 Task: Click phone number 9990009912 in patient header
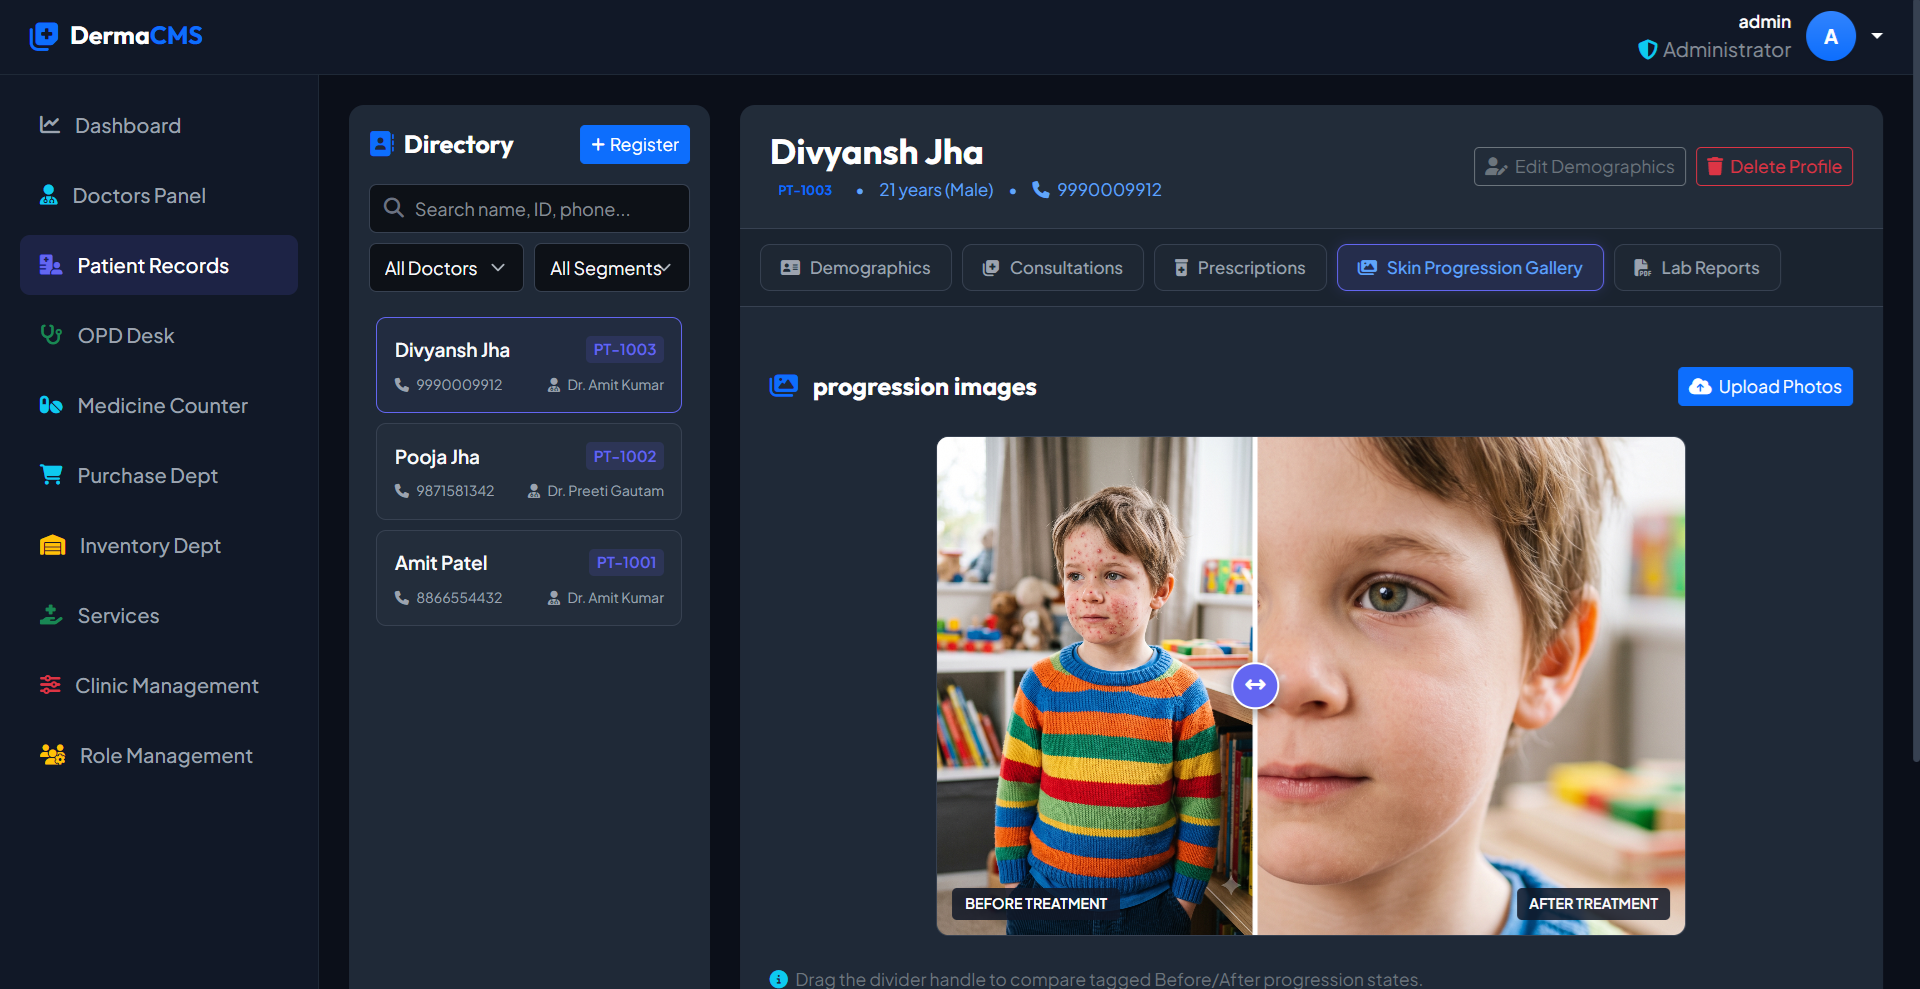pos(1109,189)
